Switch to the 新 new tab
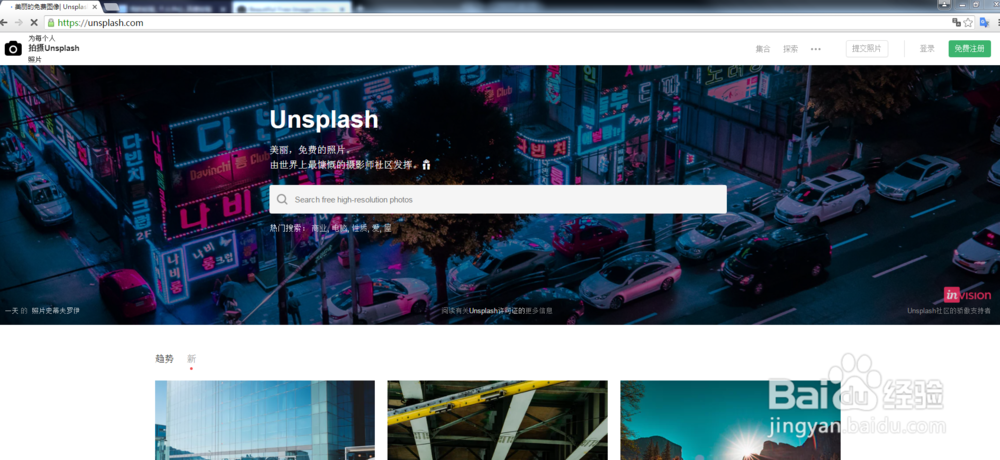 [191, 359]
